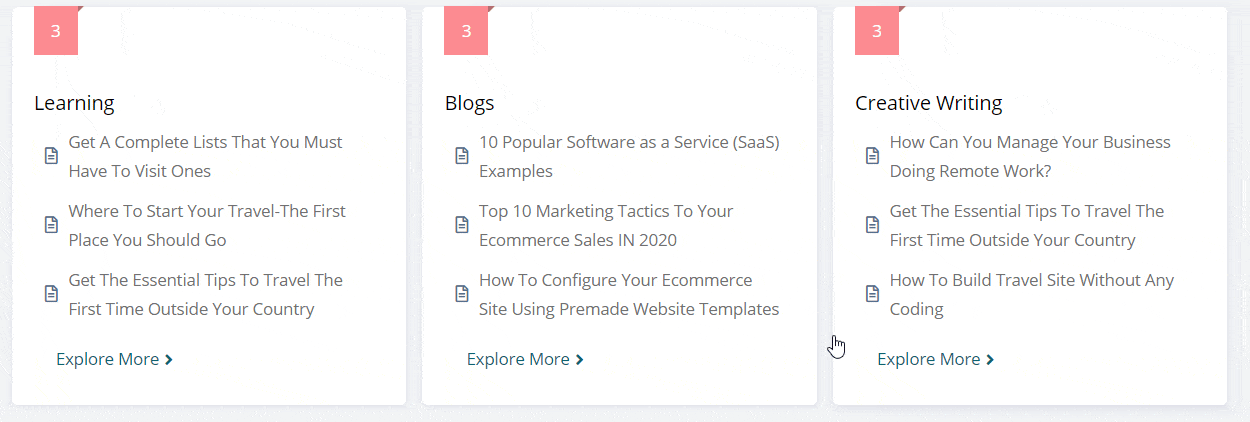
Task: Click the pink count badge above Learning
Action: 56,31
